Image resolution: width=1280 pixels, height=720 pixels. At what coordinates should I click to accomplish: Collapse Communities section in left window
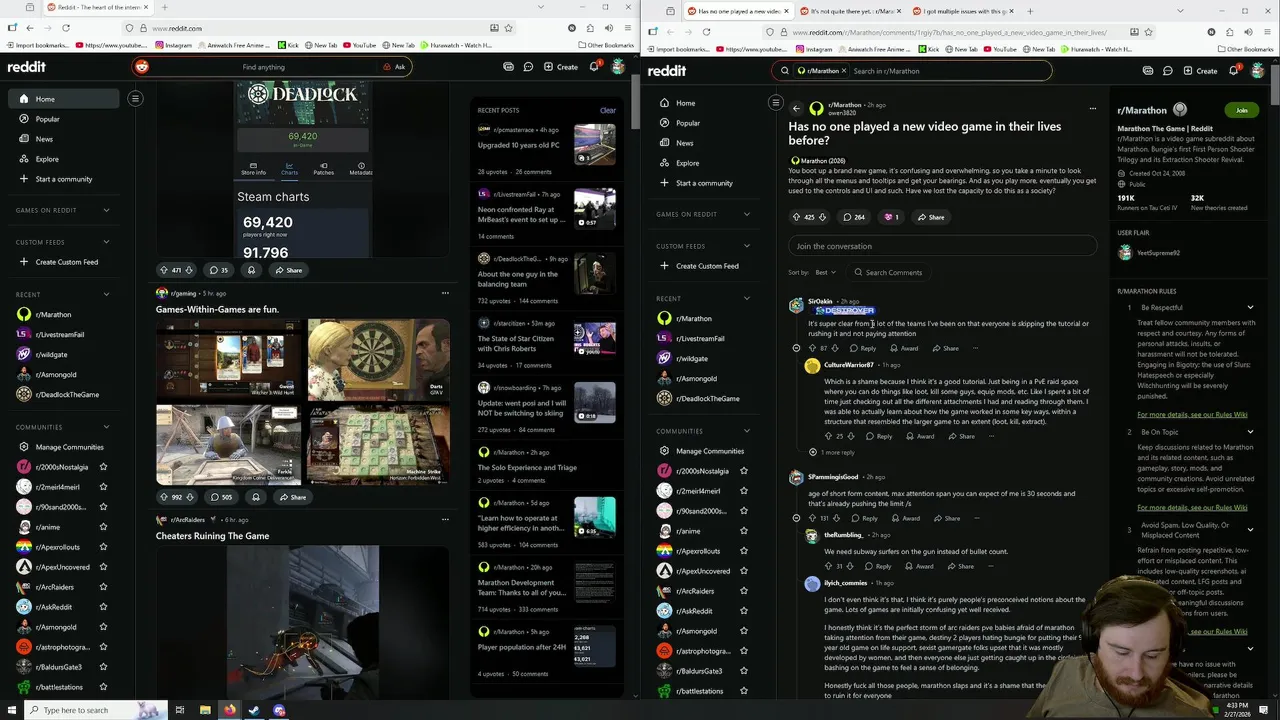[106, 427]
